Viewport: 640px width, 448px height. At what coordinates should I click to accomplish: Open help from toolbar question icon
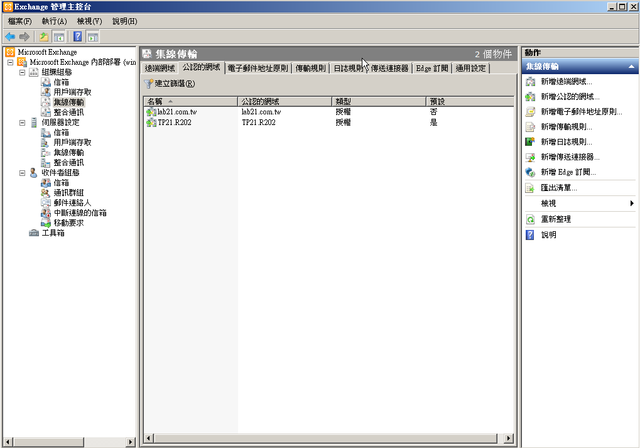(x=78, y=37)
